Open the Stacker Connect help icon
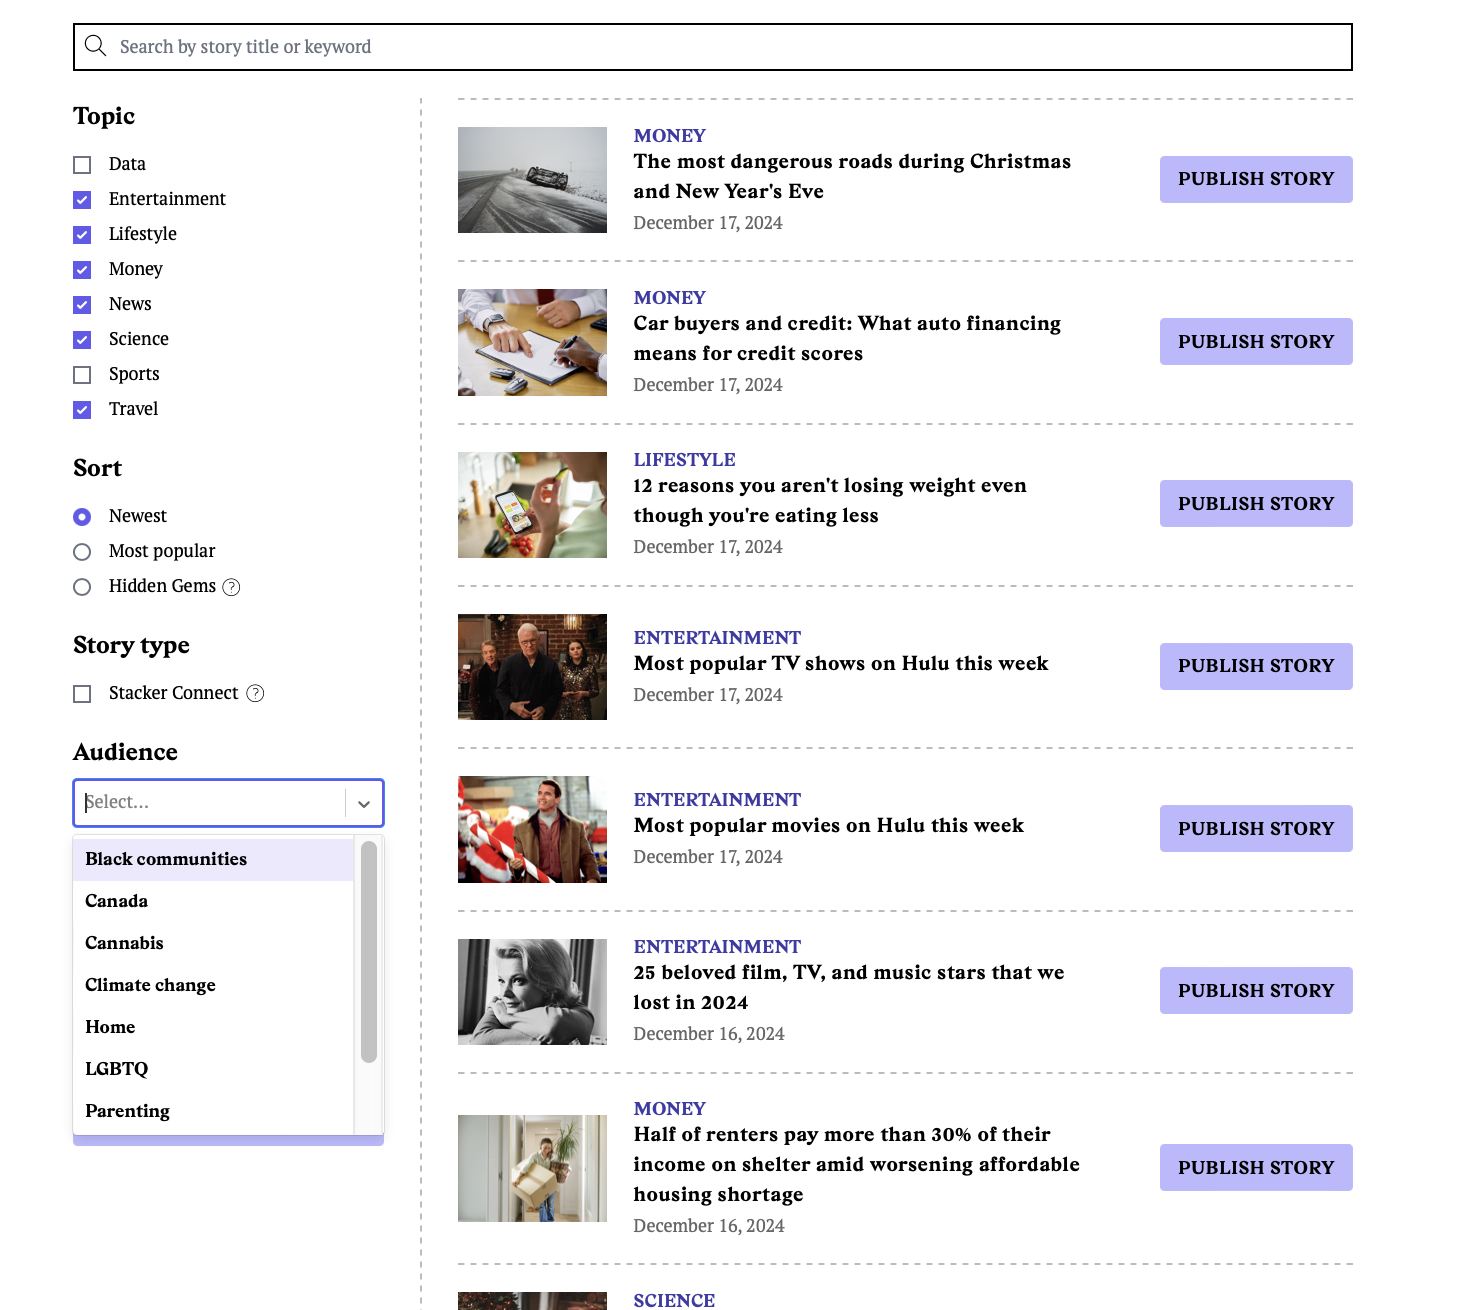The width and height of the screenshot is (1464, 1310). (255, 694)
